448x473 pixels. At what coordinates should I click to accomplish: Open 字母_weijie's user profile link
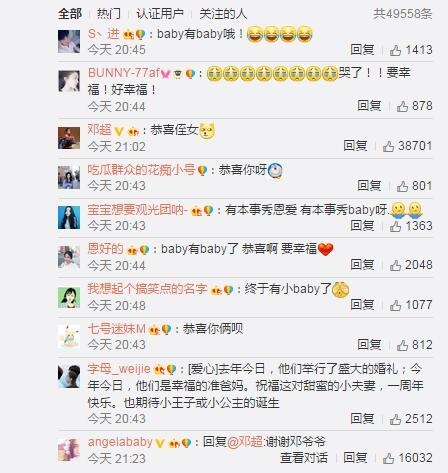tap(119, 369)
